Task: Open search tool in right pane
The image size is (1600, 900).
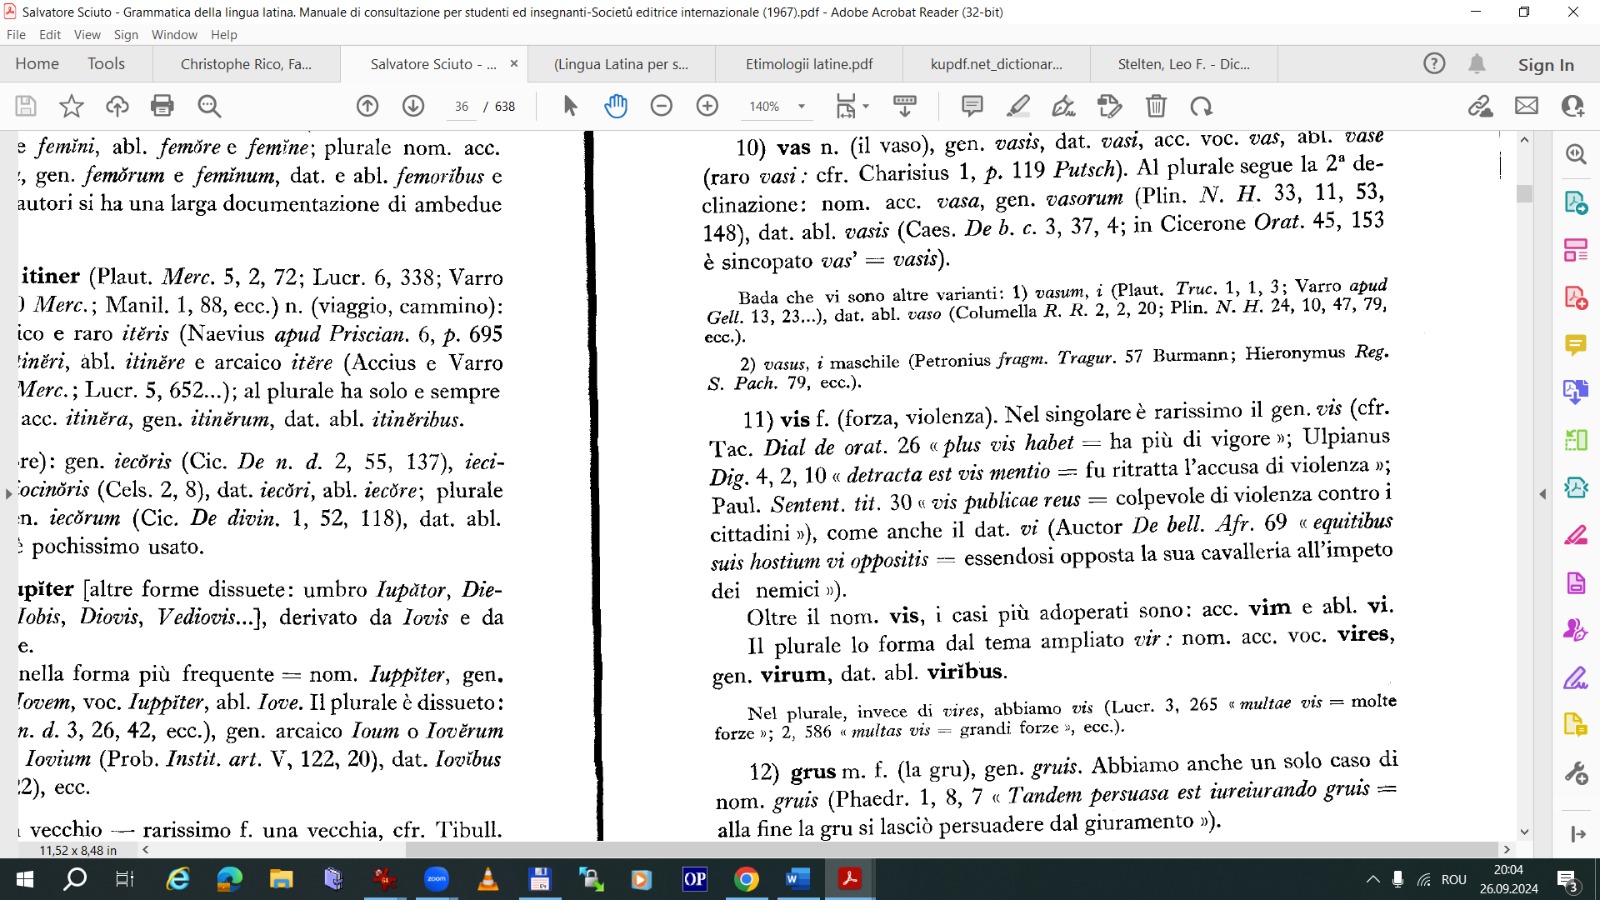Action: point(1576,154)
